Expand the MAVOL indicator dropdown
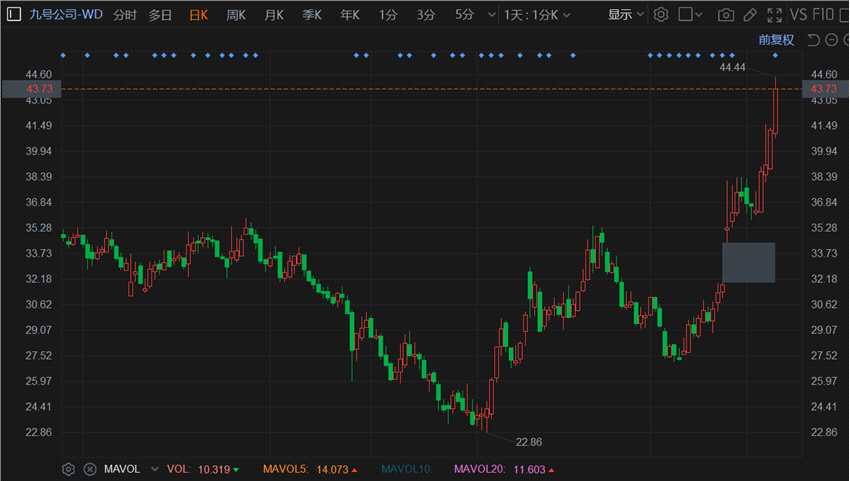This screenshot has width=850, height=481. click(x=154, y=469)
